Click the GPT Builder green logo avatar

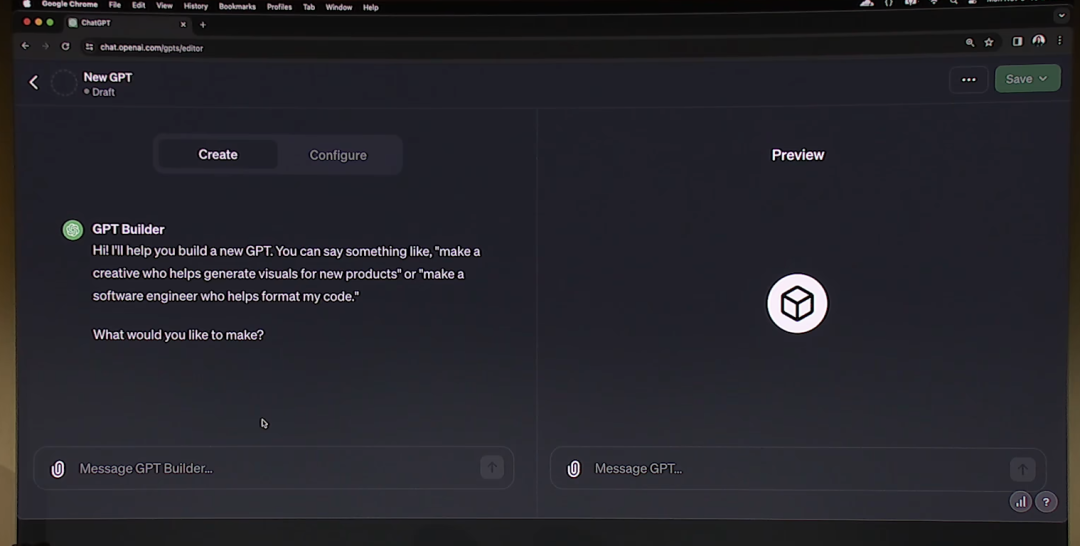[x=73, y=230]
